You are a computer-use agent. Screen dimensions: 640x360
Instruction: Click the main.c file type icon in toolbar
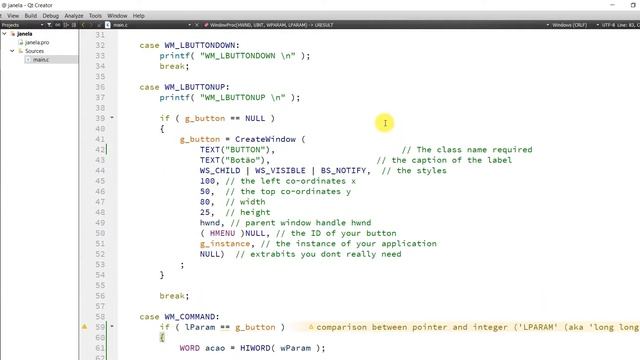(x=107, y=25)
